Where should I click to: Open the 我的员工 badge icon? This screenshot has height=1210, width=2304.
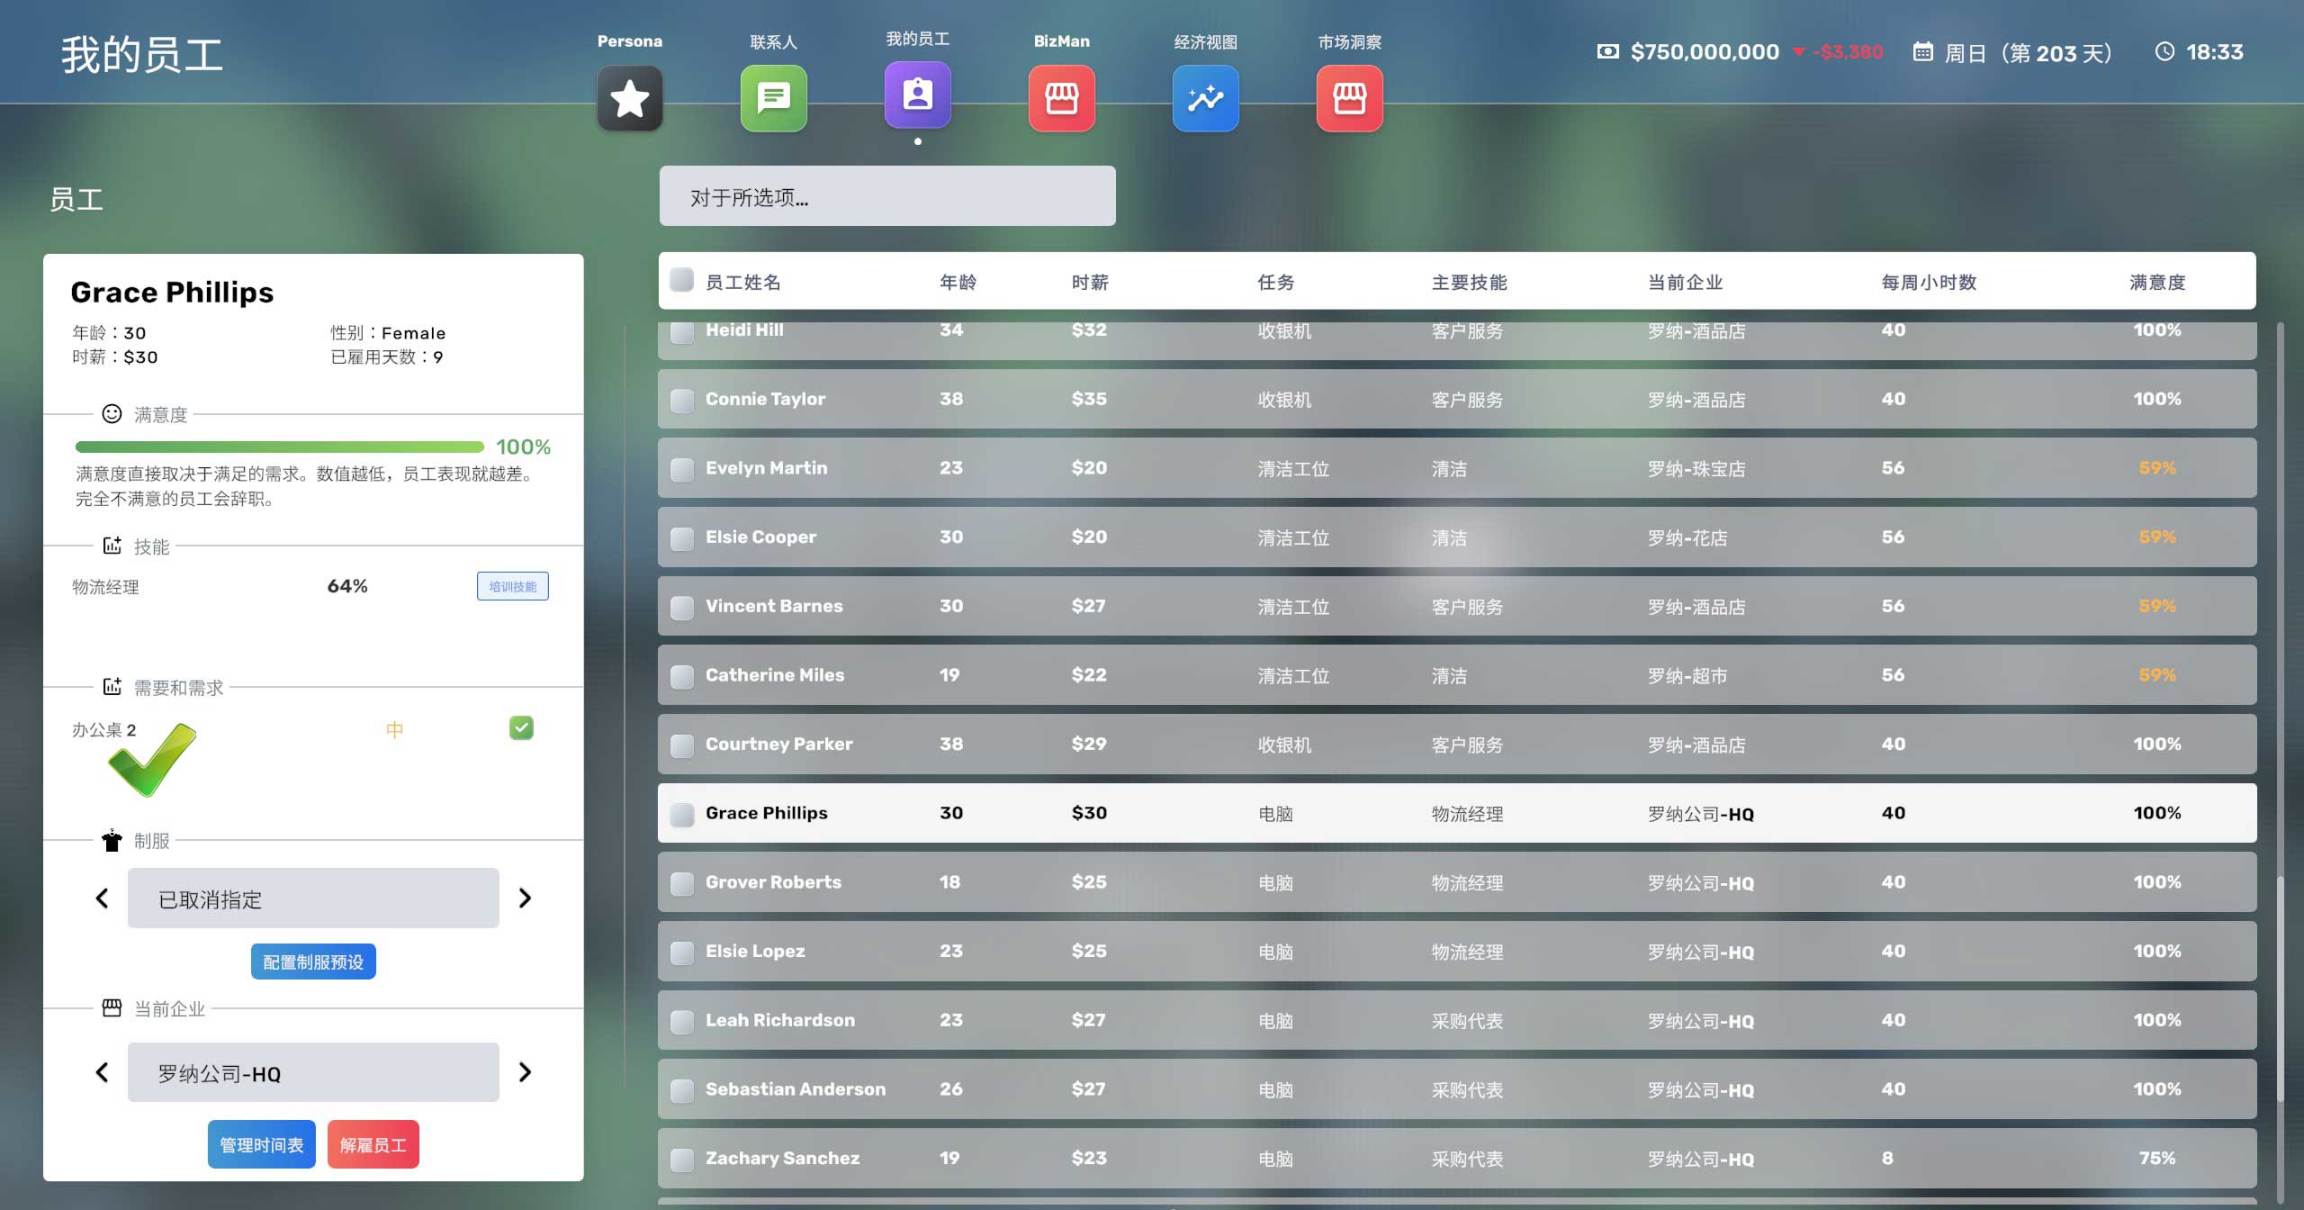(x=918, y=95)
